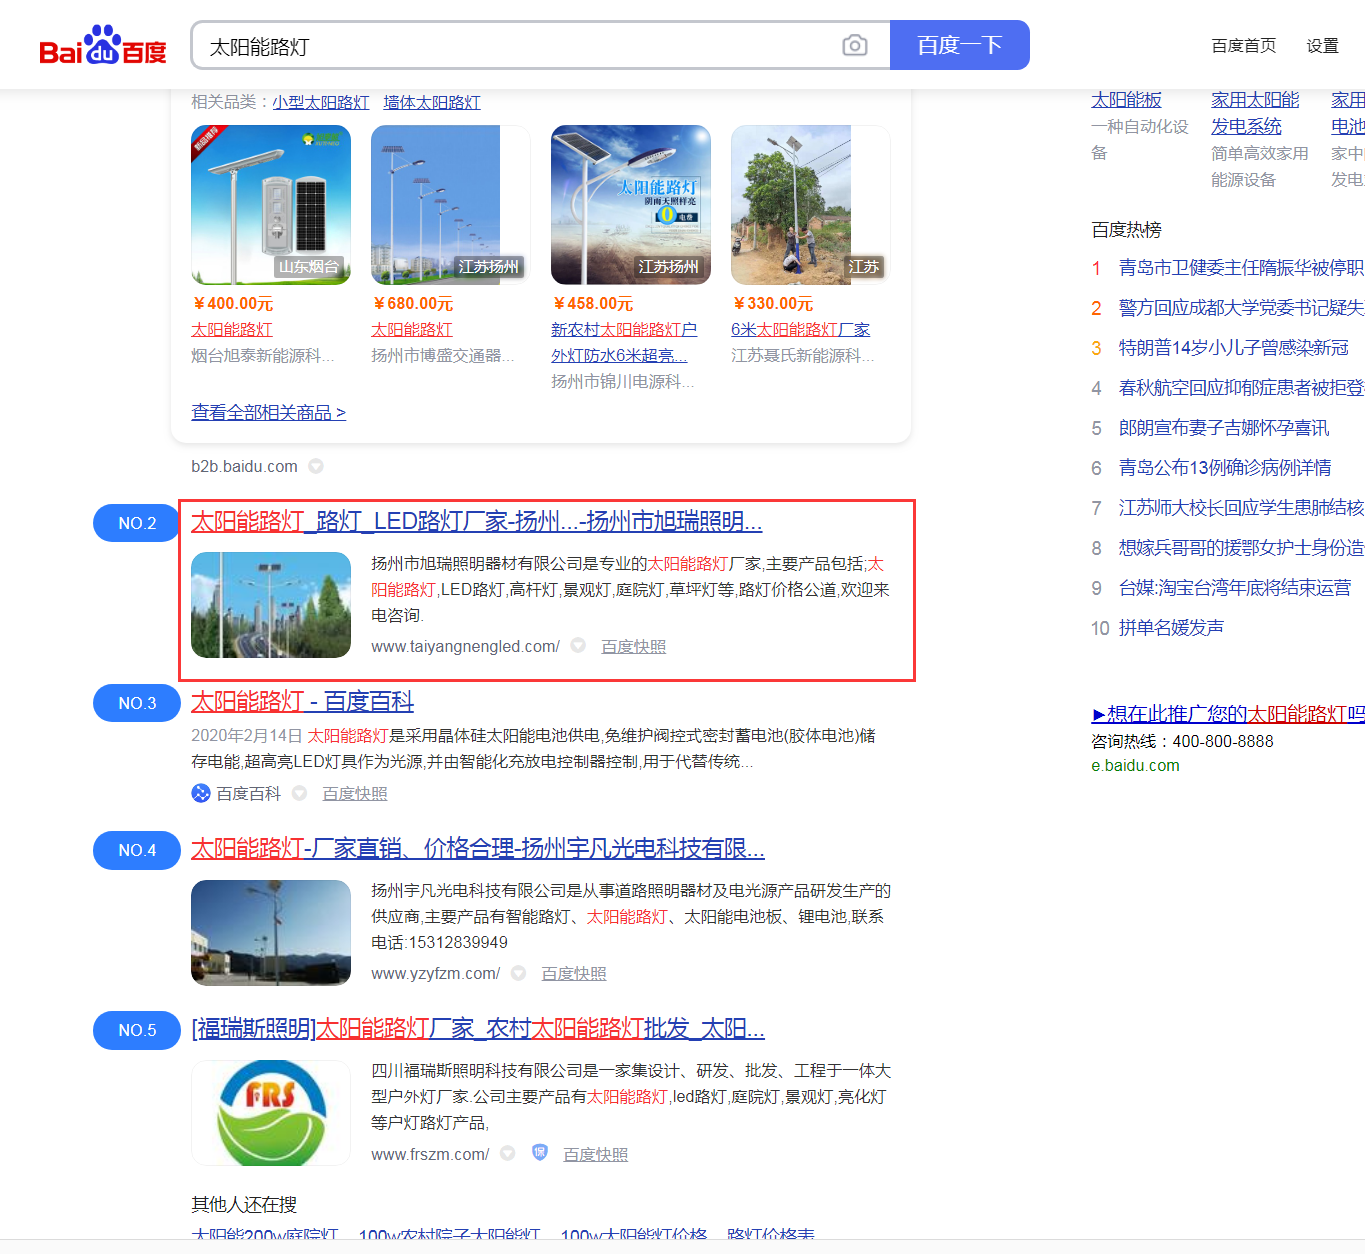Open the ¥330.00 江苏 product image
The width and height of the screenshot is (1365, 1254).
(x=811, y=205)
